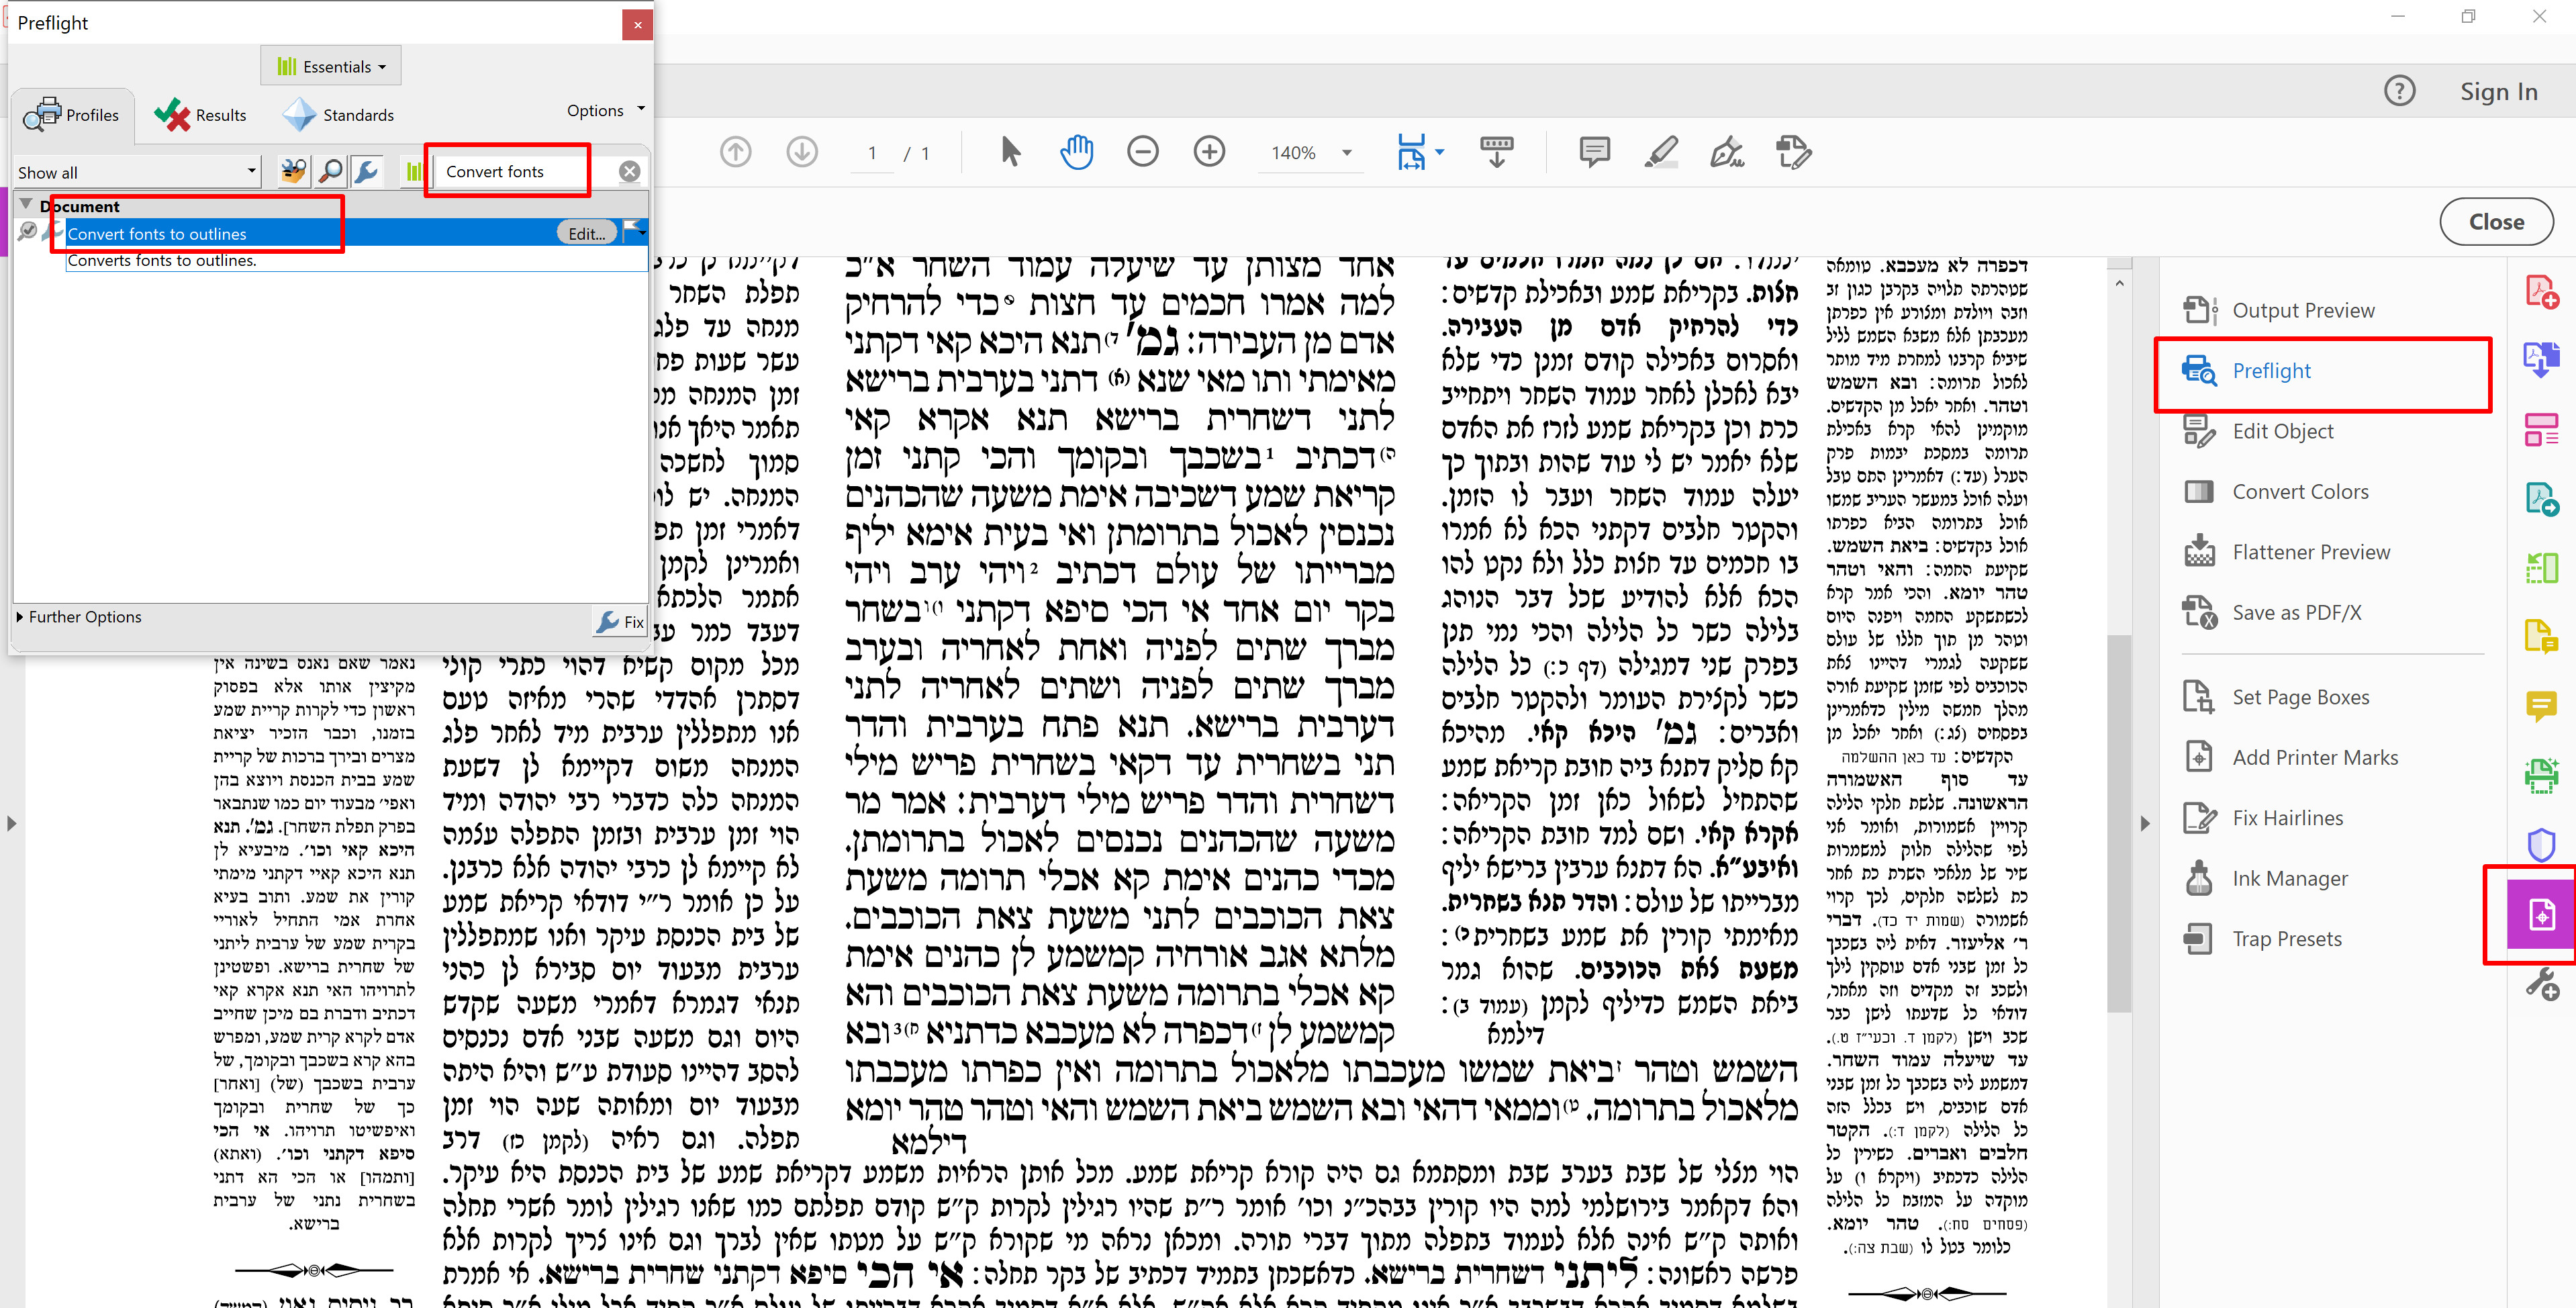This screenshot has height=1308, width=2576.
Task: Select the magnifier 'show checks' filter icon
Action: coord(330,171)
